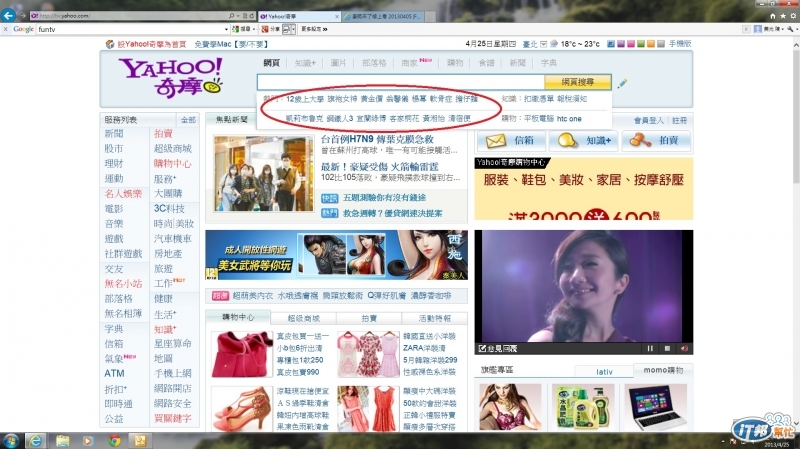Open the 會員登入 login link
The width and height of the screenshot is (800, 449).
[648, 120]
